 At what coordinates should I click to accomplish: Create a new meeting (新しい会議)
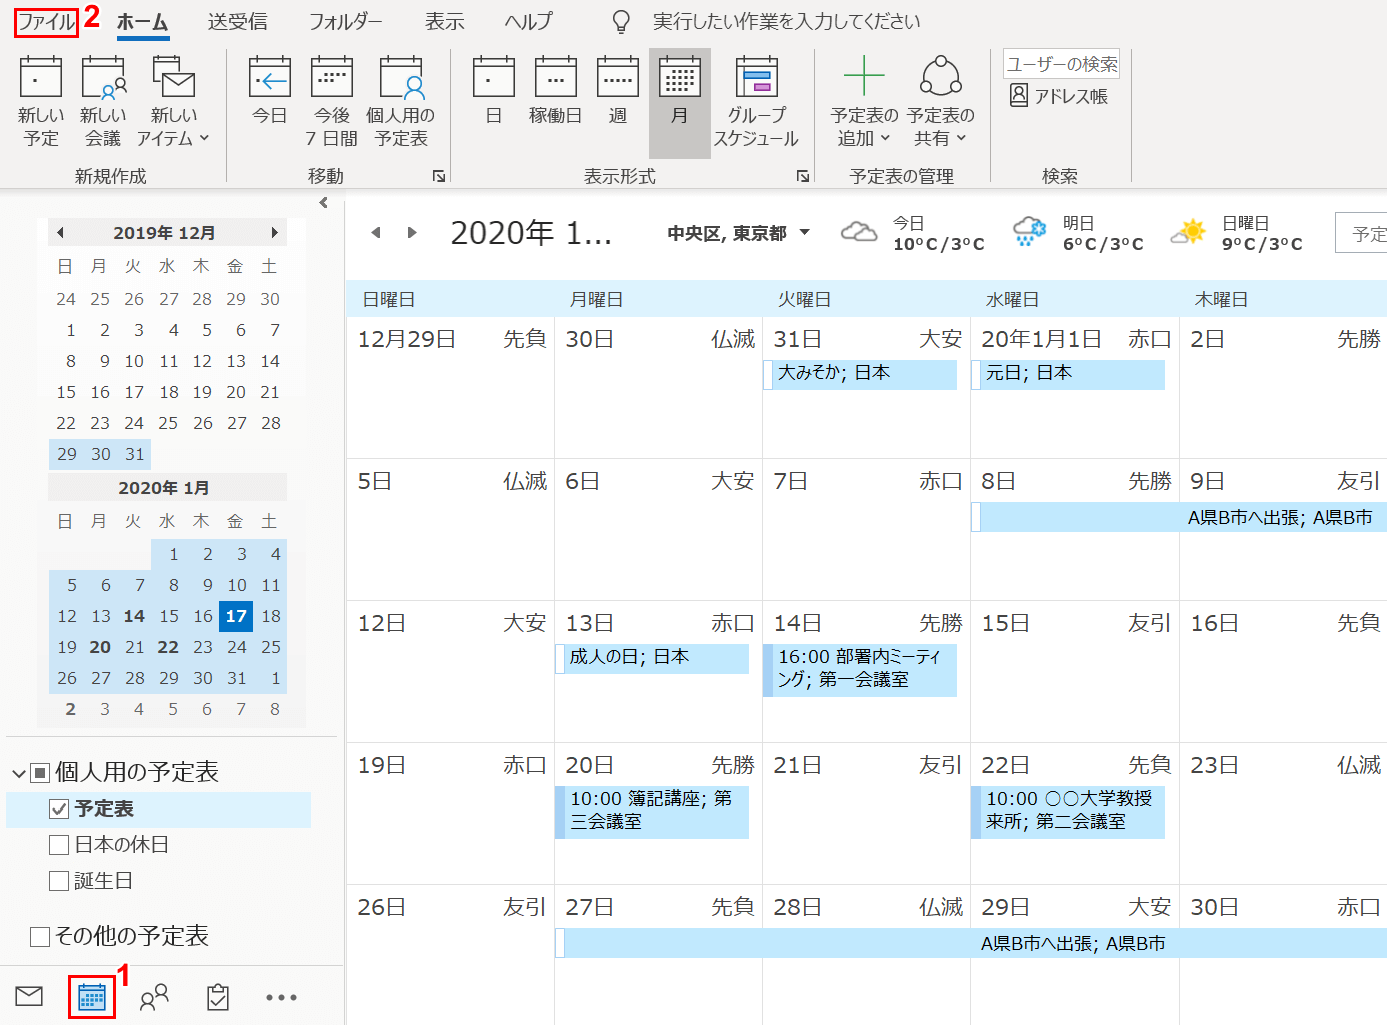tap(102, 102)
